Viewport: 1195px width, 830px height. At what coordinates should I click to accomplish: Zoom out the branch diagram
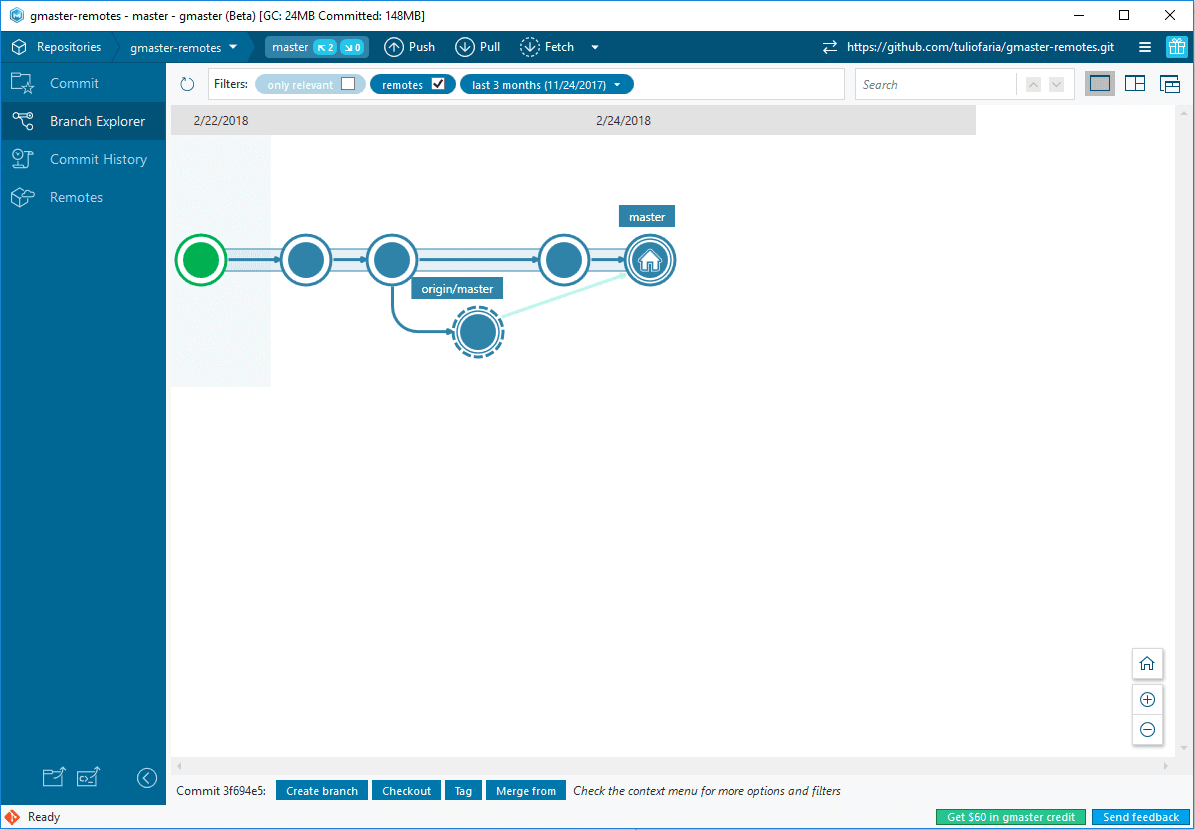[x=1147, y=729]
